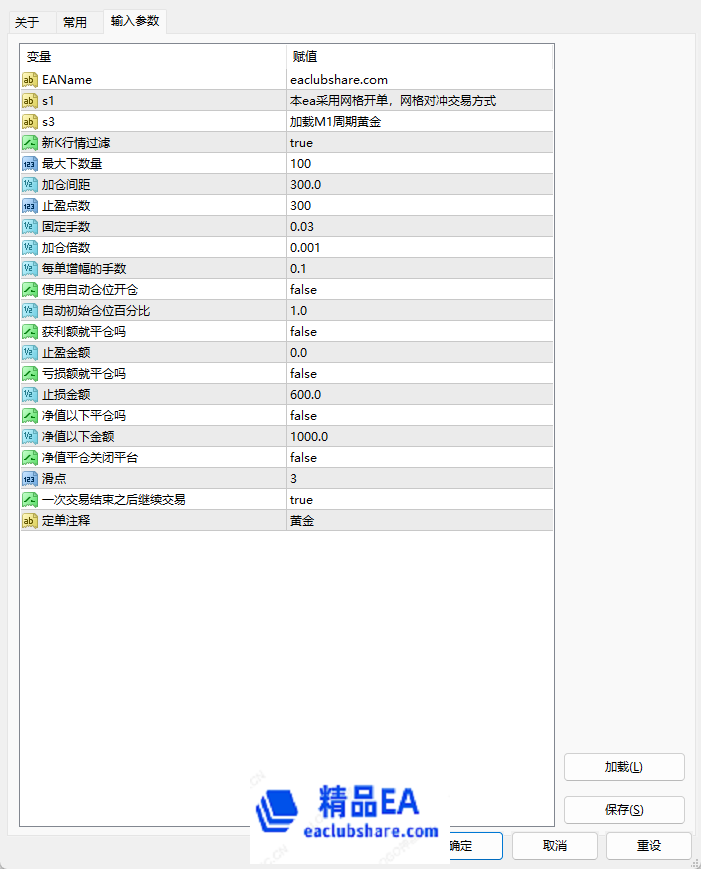Select the 每单增幅的手数 variable name

click(84, 269)
